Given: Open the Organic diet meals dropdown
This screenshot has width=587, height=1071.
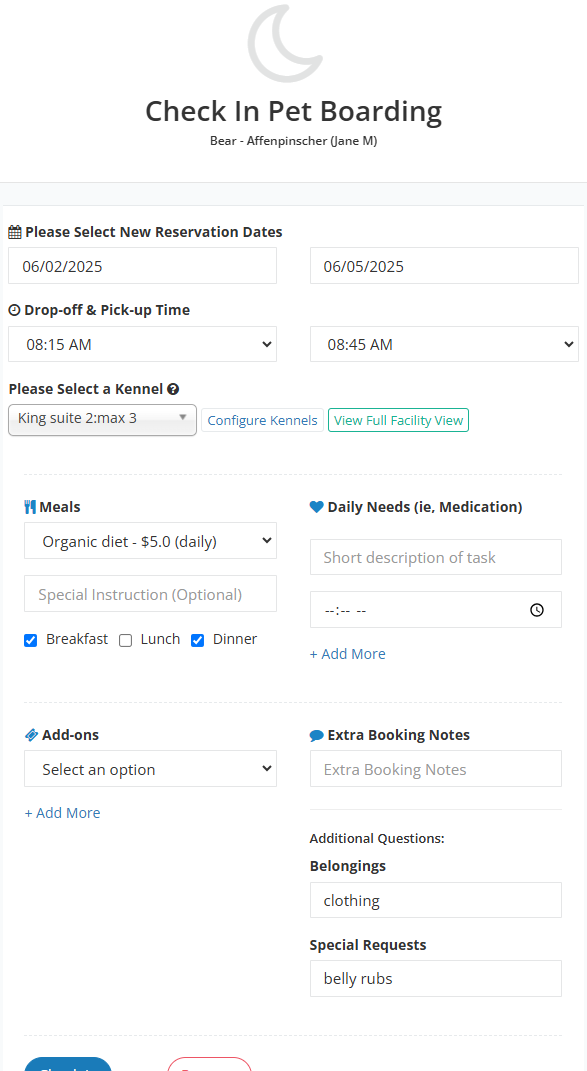Looking at the screenshot, I should coord(150,541).
